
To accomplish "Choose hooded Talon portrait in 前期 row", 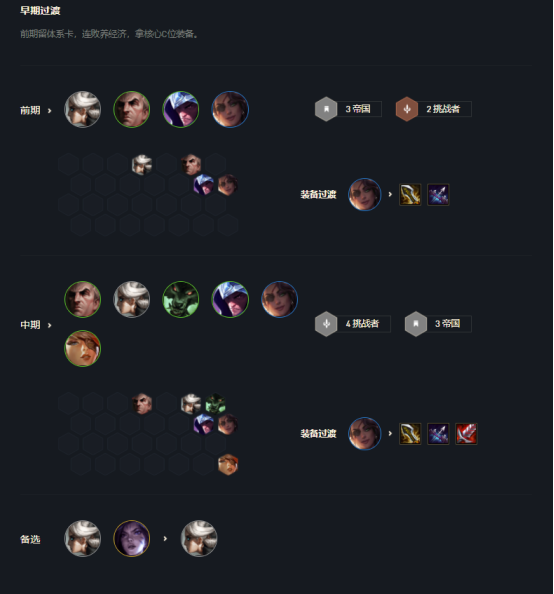I will (x=181, y=109).
